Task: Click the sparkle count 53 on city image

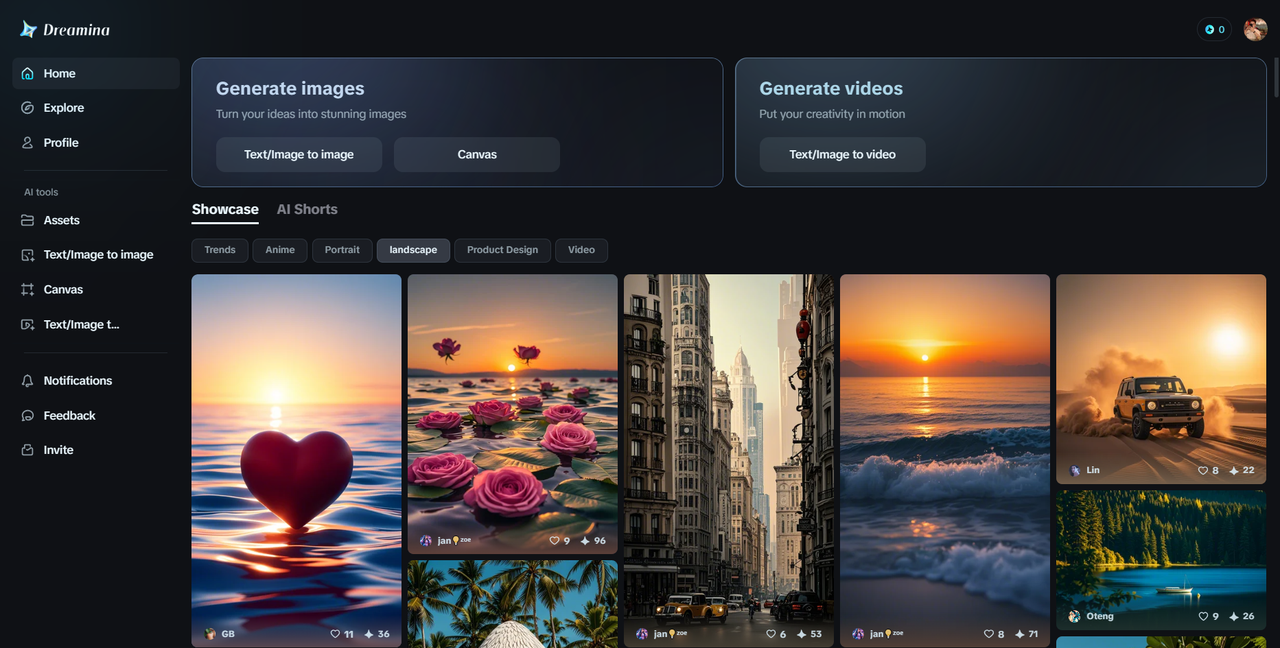Action: pyautogui.click(x=809, y=634)
